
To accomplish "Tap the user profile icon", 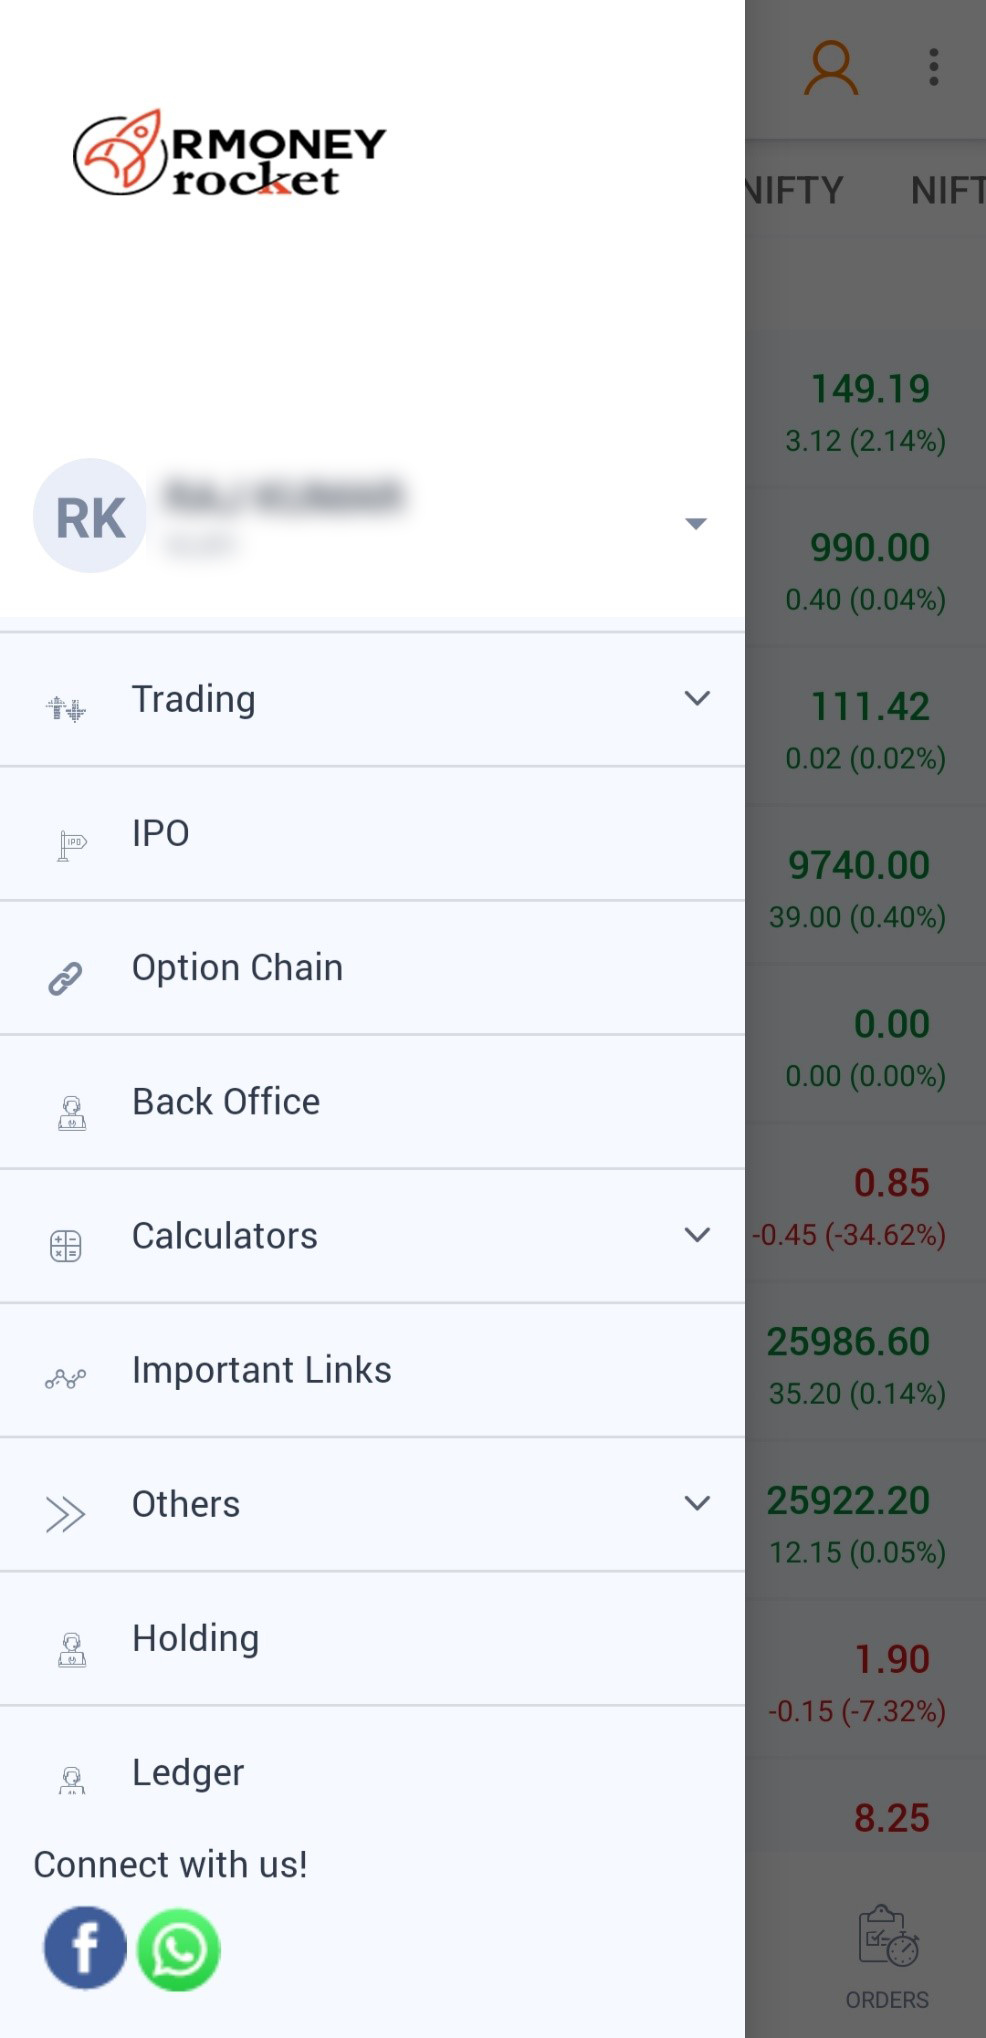I will pyautogui.click(x=831, y=68).
